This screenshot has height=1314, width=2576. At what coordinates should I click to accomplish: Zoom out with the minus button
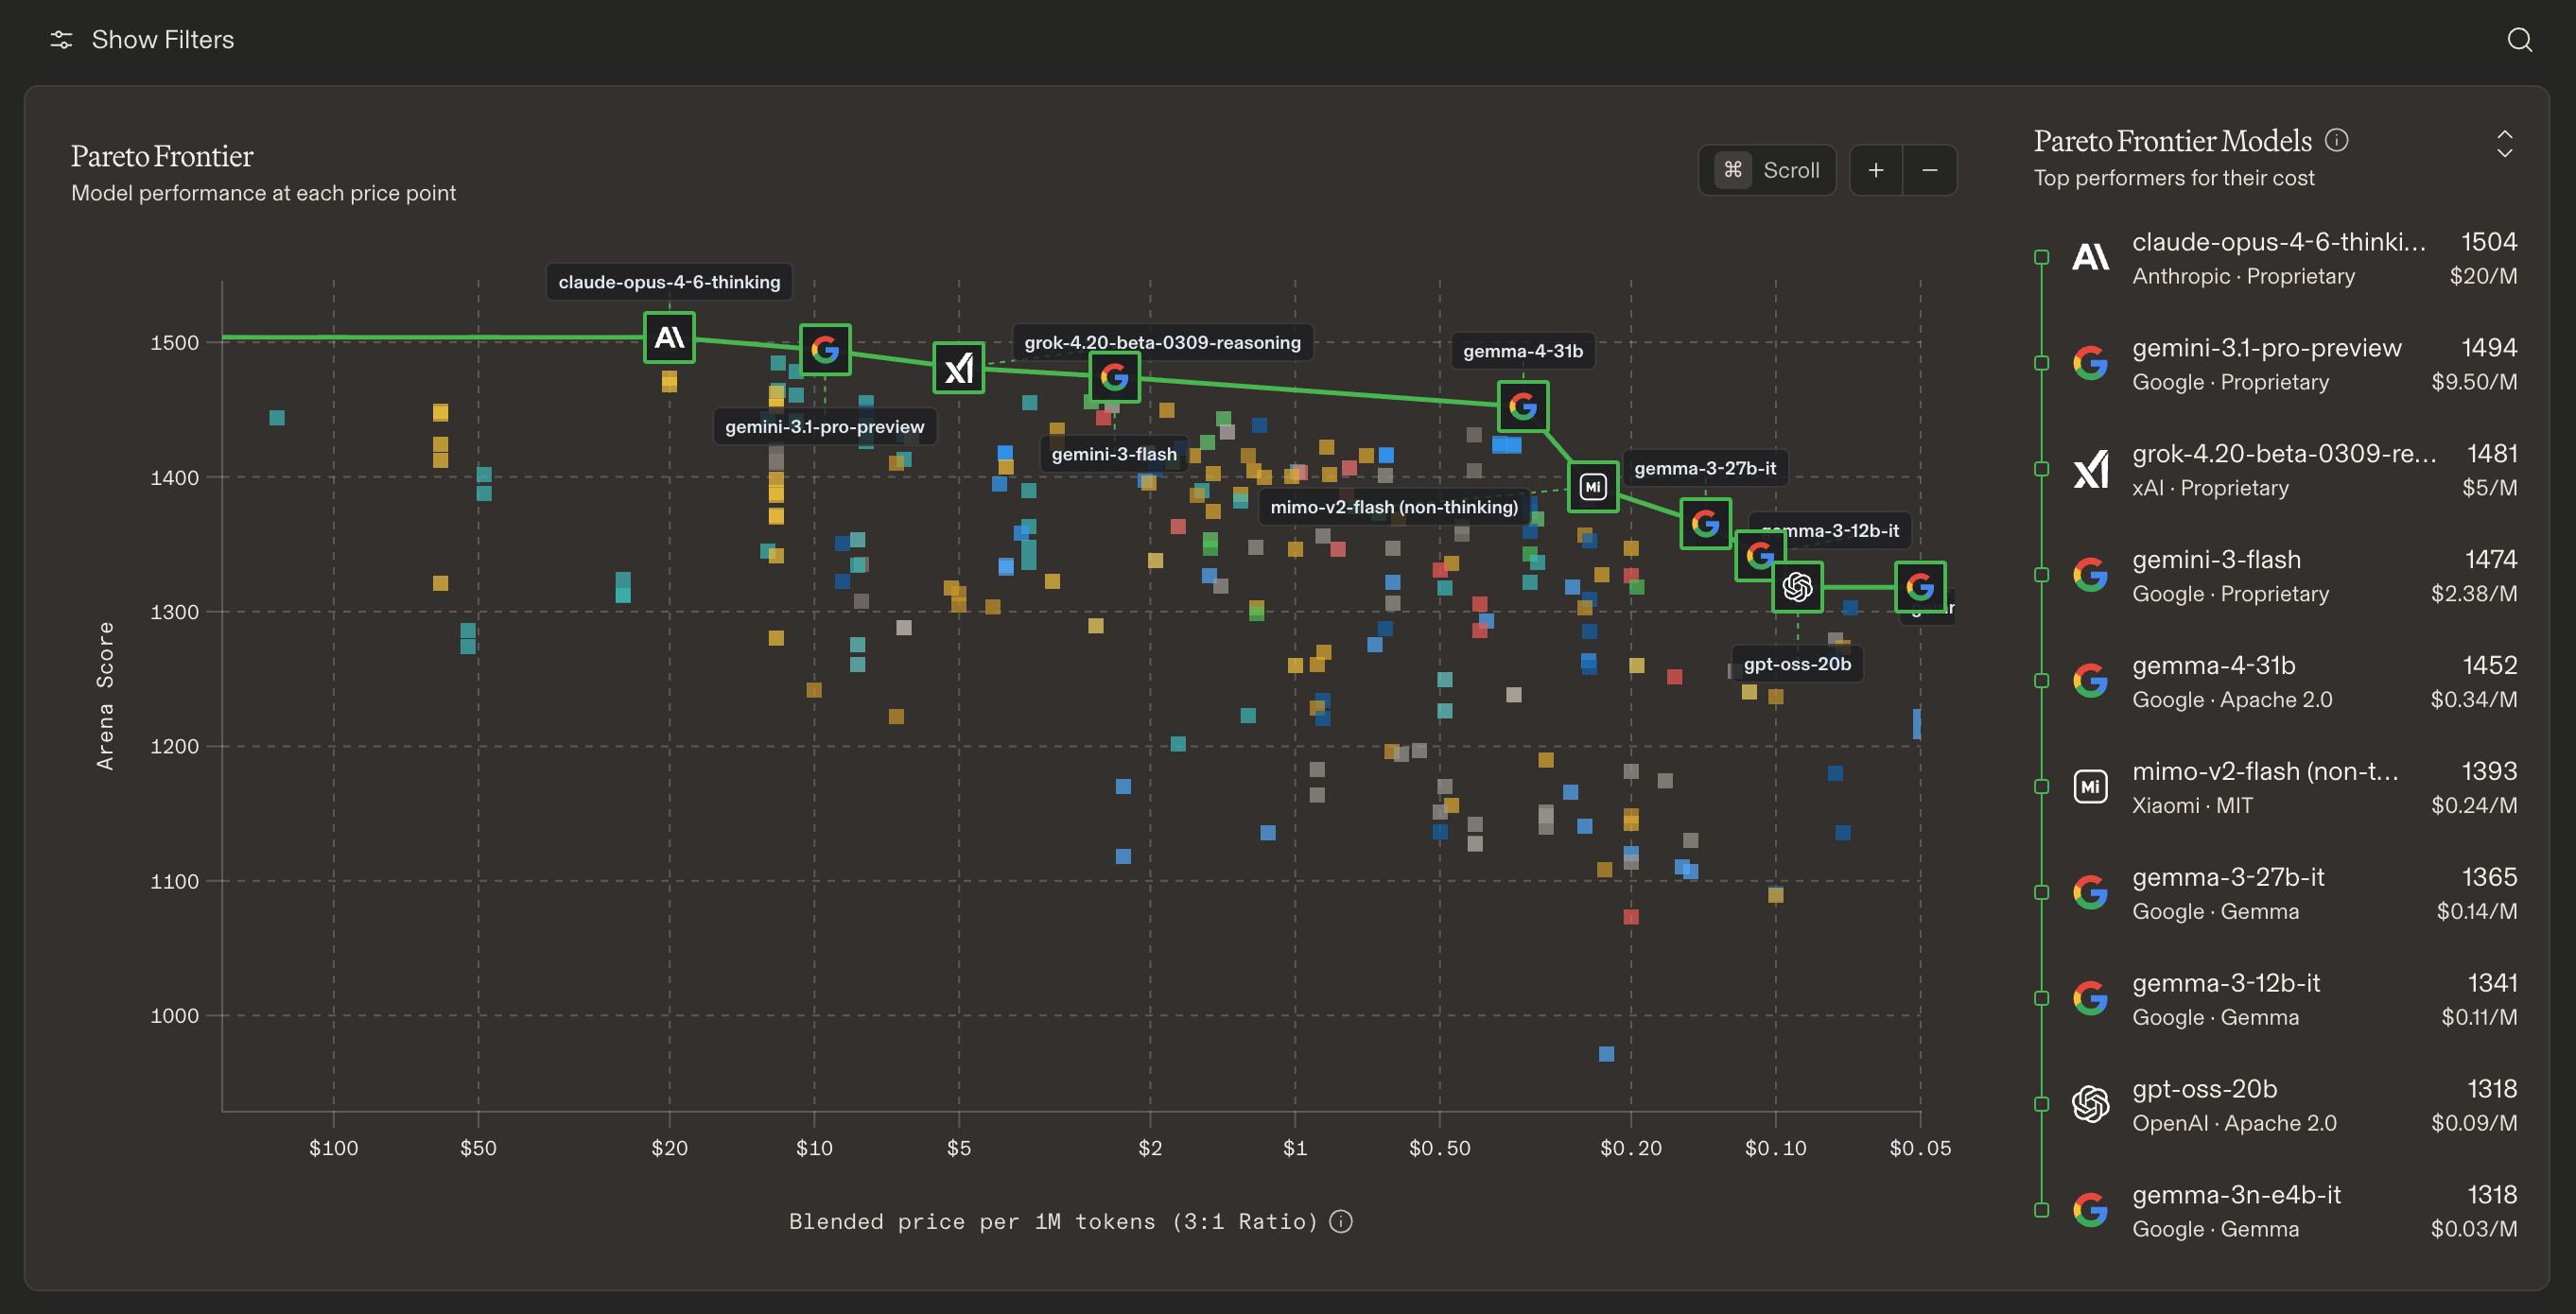(1930, 170)
